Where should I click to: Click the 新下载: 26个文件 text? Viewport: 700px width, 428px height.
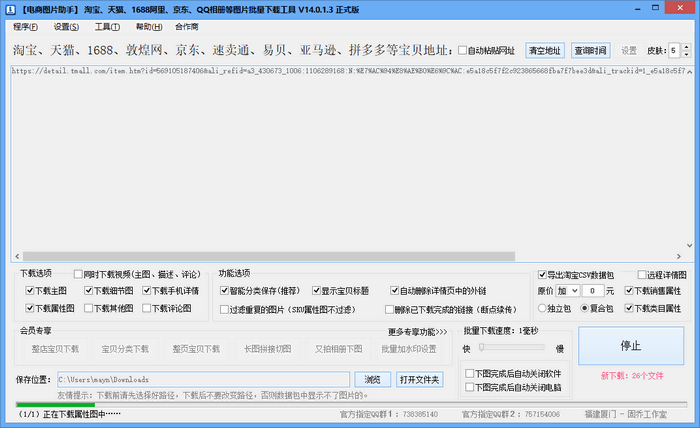coord(632,376)
